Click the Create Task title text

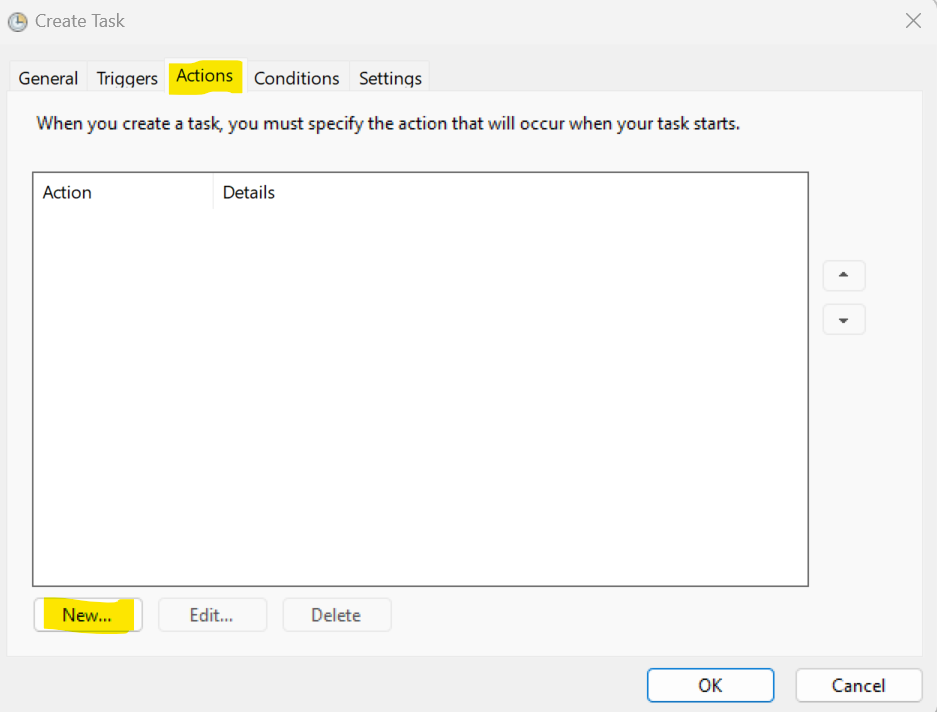[x=80, y=21]
